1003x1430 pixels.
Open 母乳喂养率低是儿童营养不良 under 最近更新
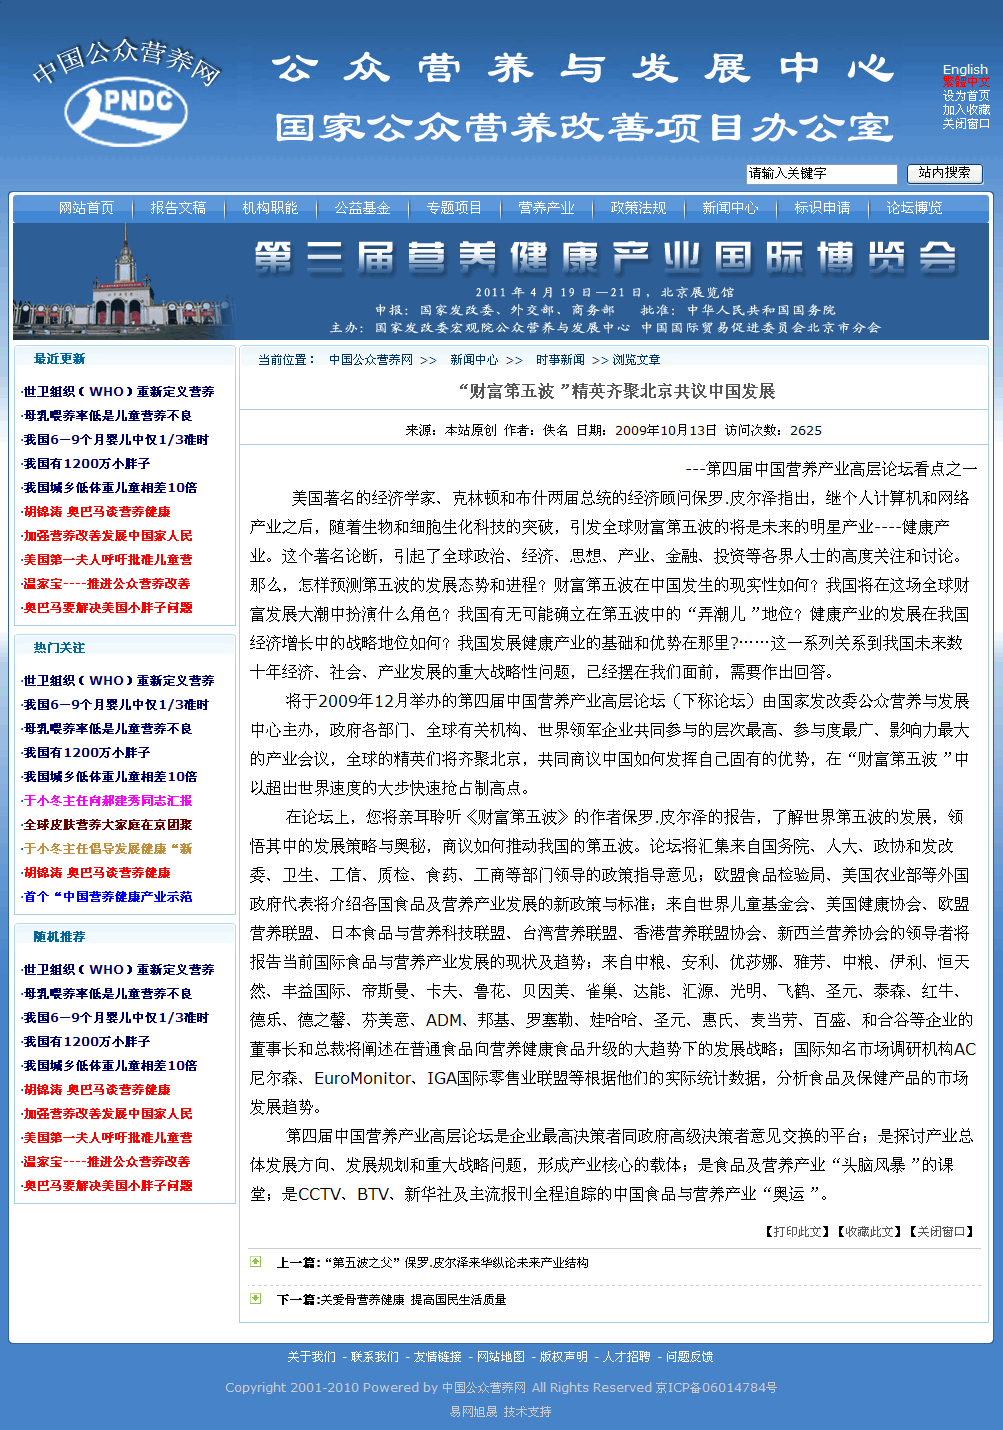point(107,416)
